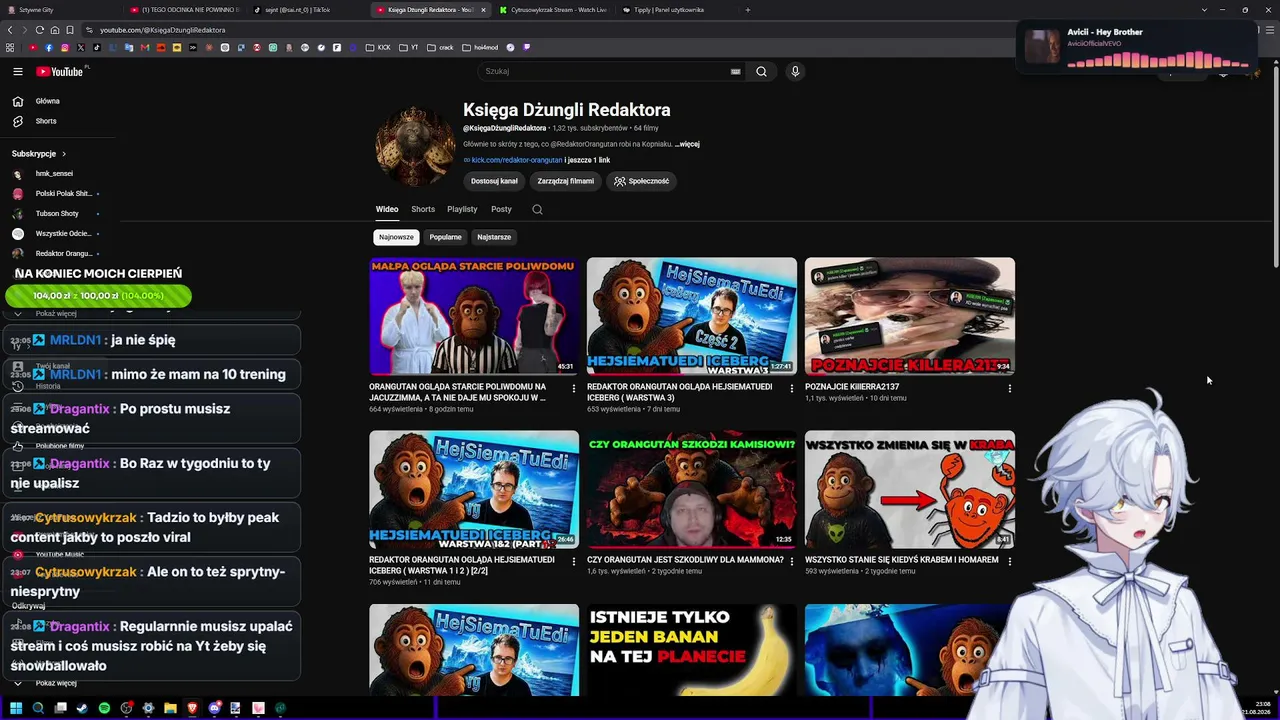
Task: Switch to the channel Shorts tab
Action: tap(423, 209)
